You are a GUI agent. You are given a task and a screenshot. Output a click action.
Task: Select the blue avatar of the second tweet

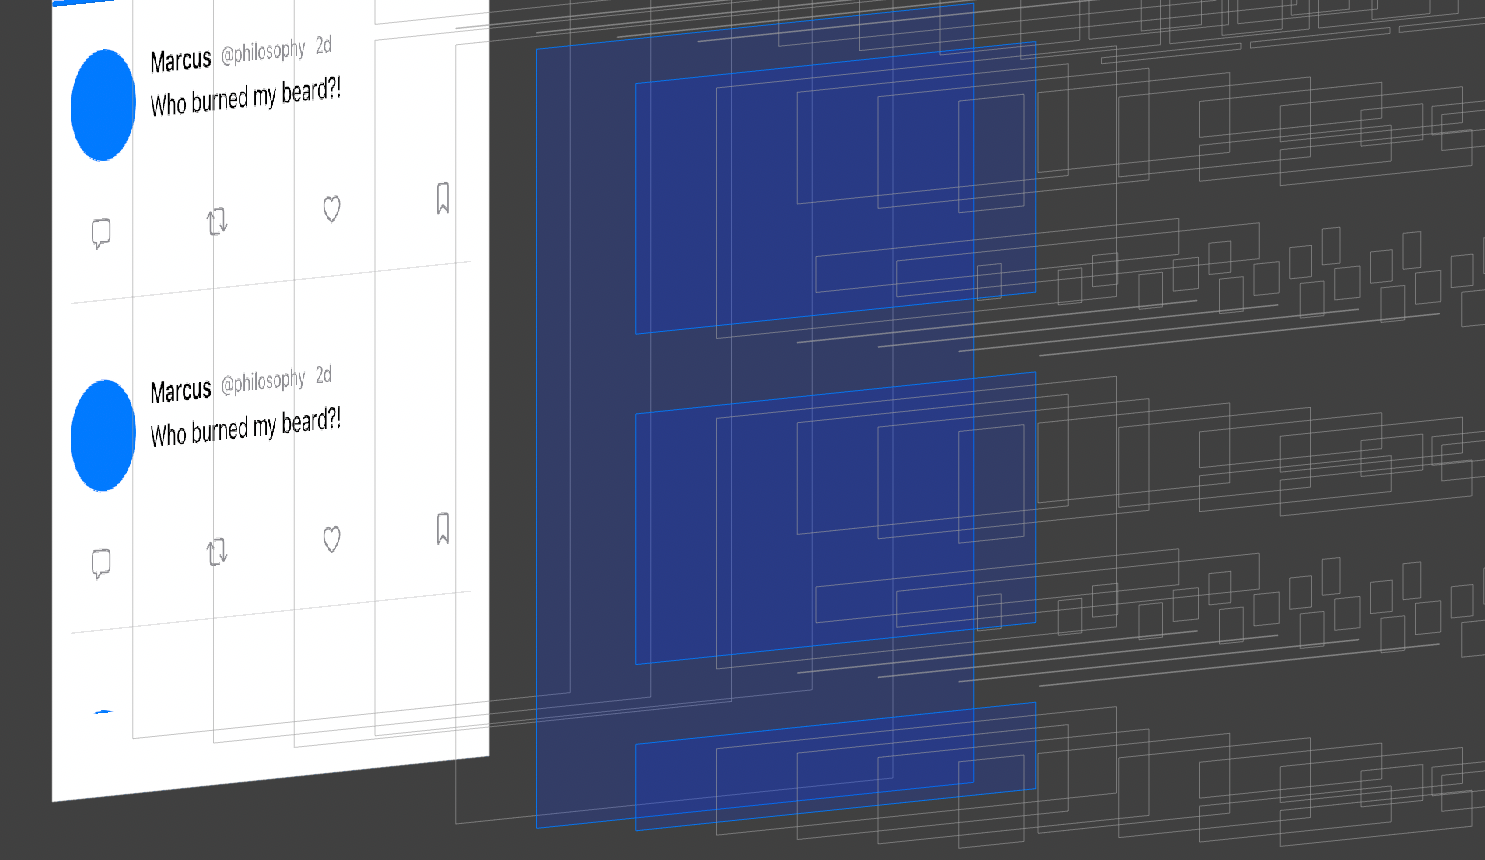(103, 435)
